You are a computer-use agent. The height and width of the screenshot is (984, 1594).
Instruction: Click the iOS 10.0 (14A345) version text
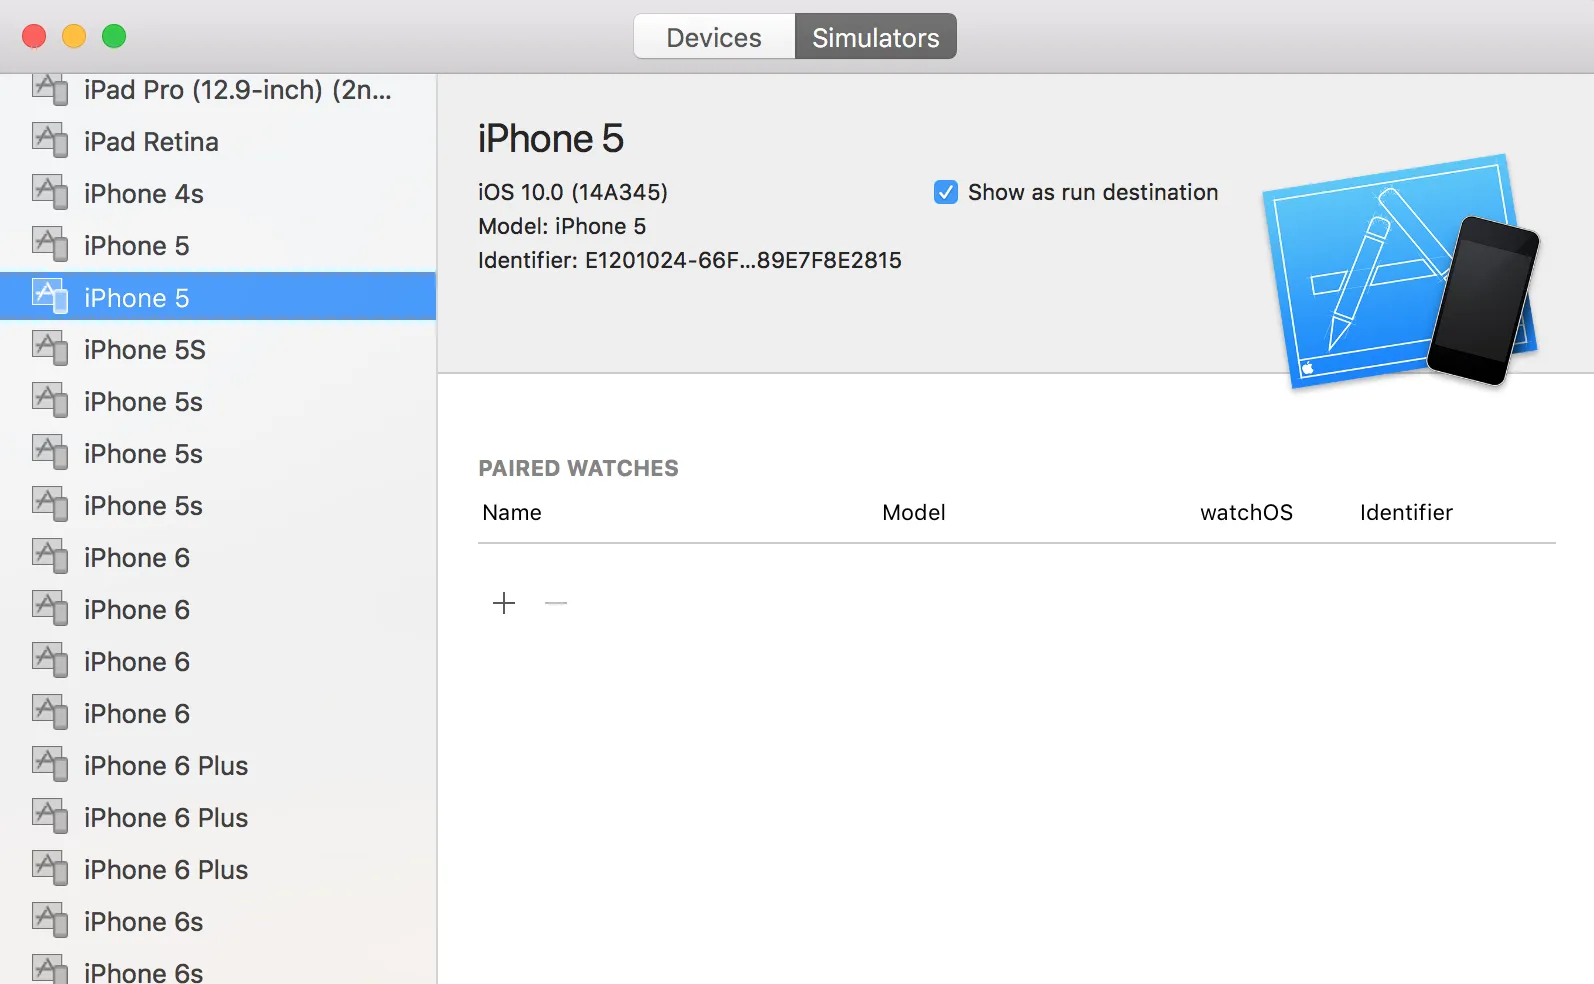pos(573,192)
